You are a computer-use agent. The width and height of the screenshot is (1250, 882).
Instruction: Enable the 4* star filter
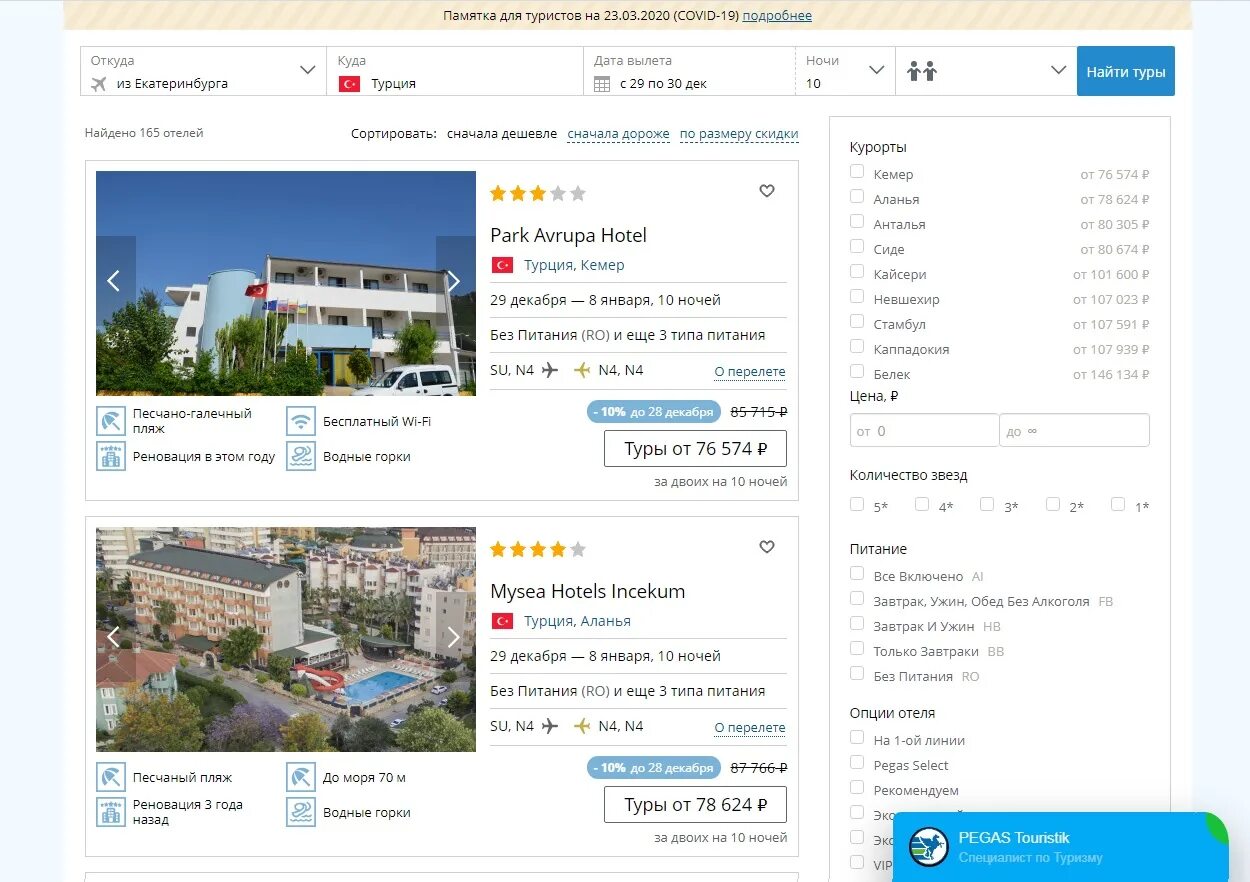click(922, 504)
